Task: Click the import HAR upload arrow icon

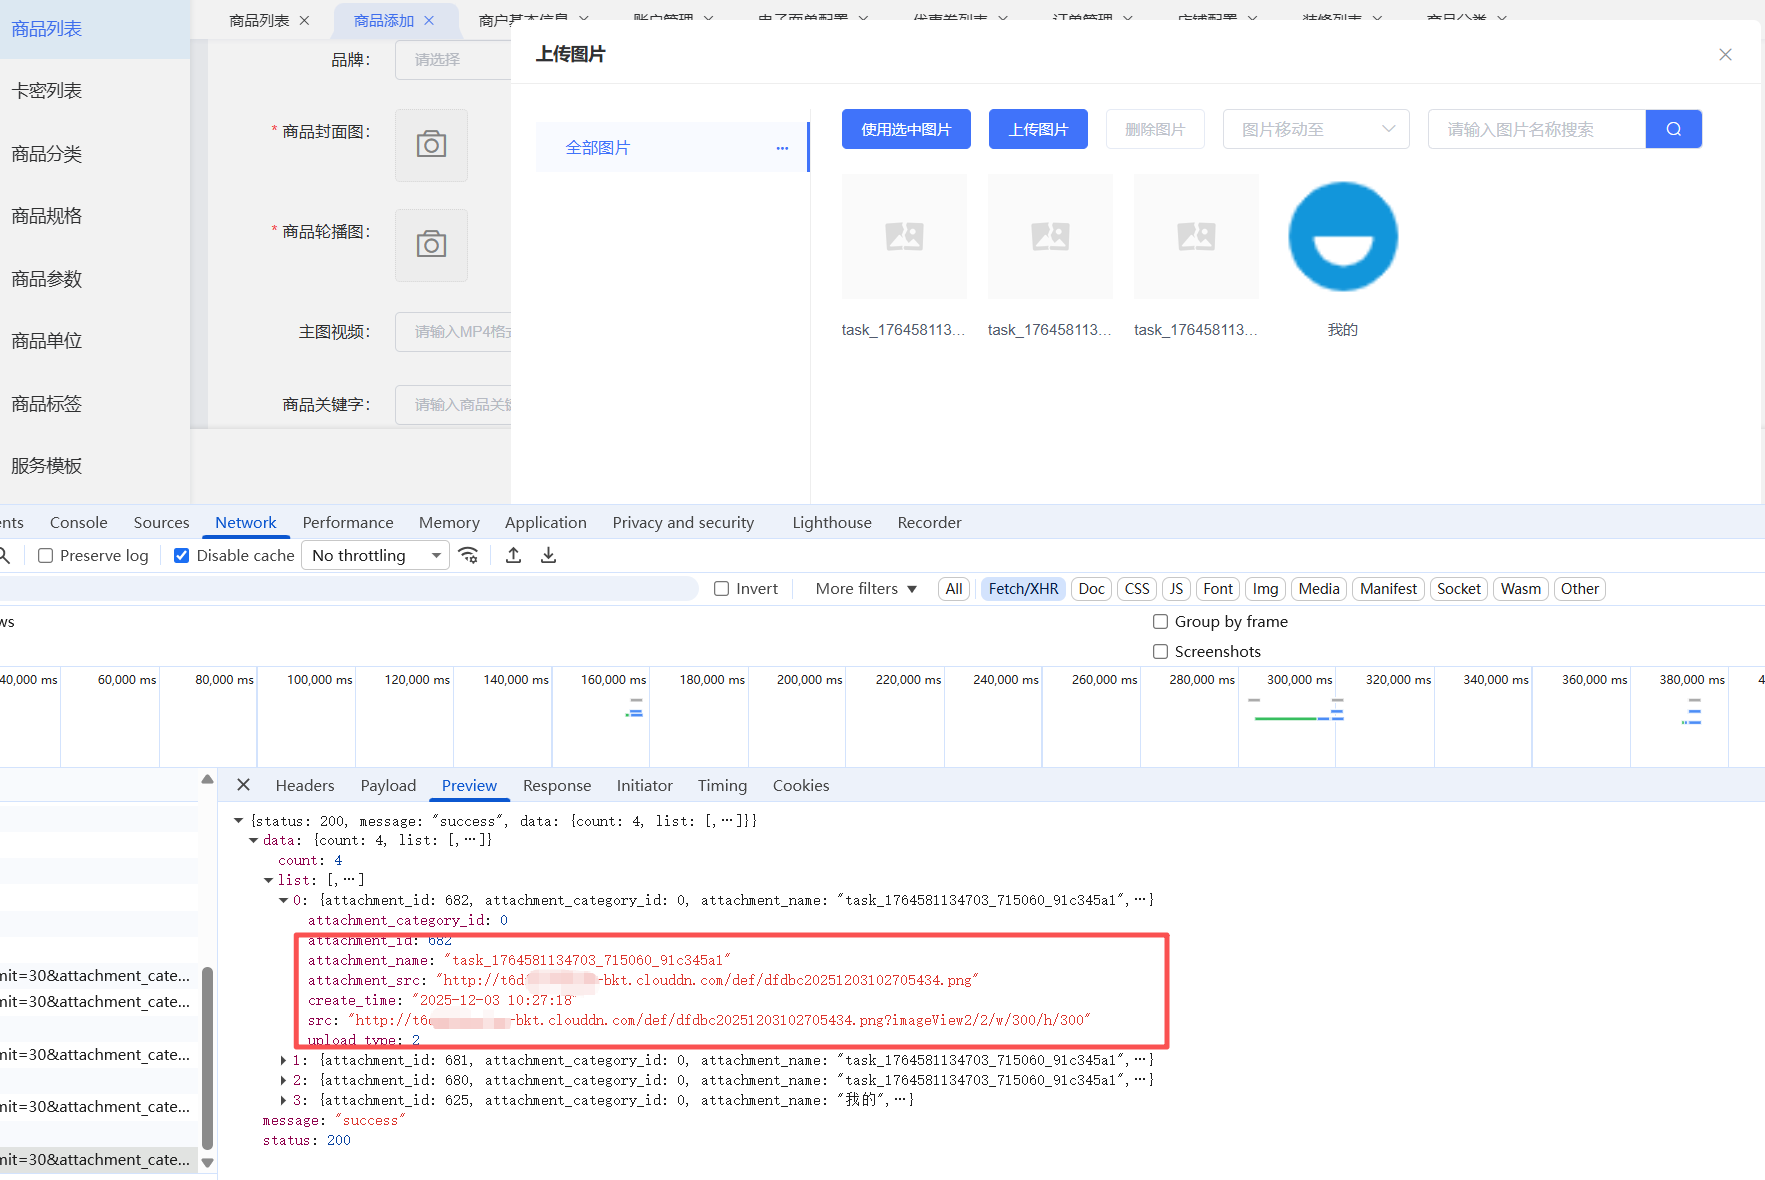Action: (x=513, y=556)
